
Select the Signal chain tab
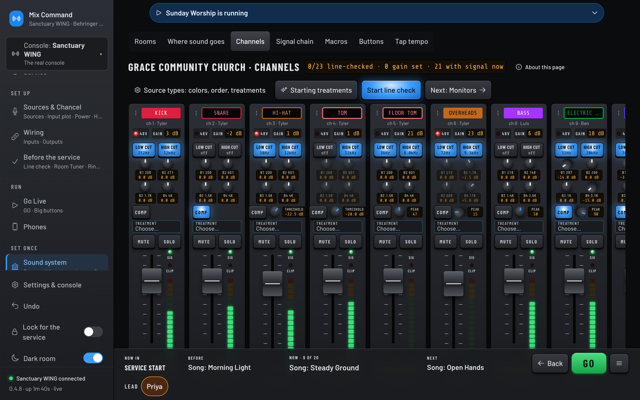click(x=294, y=41)
